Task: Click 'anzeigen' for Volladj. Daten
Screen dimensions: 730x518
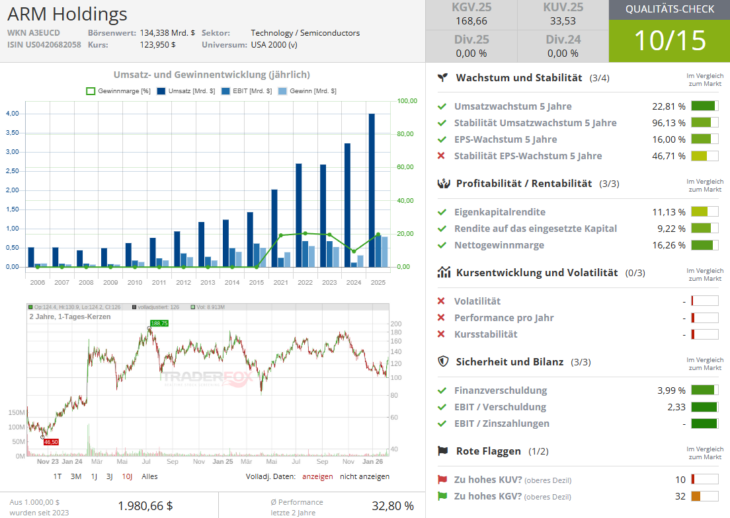Action: pos(317,476)
